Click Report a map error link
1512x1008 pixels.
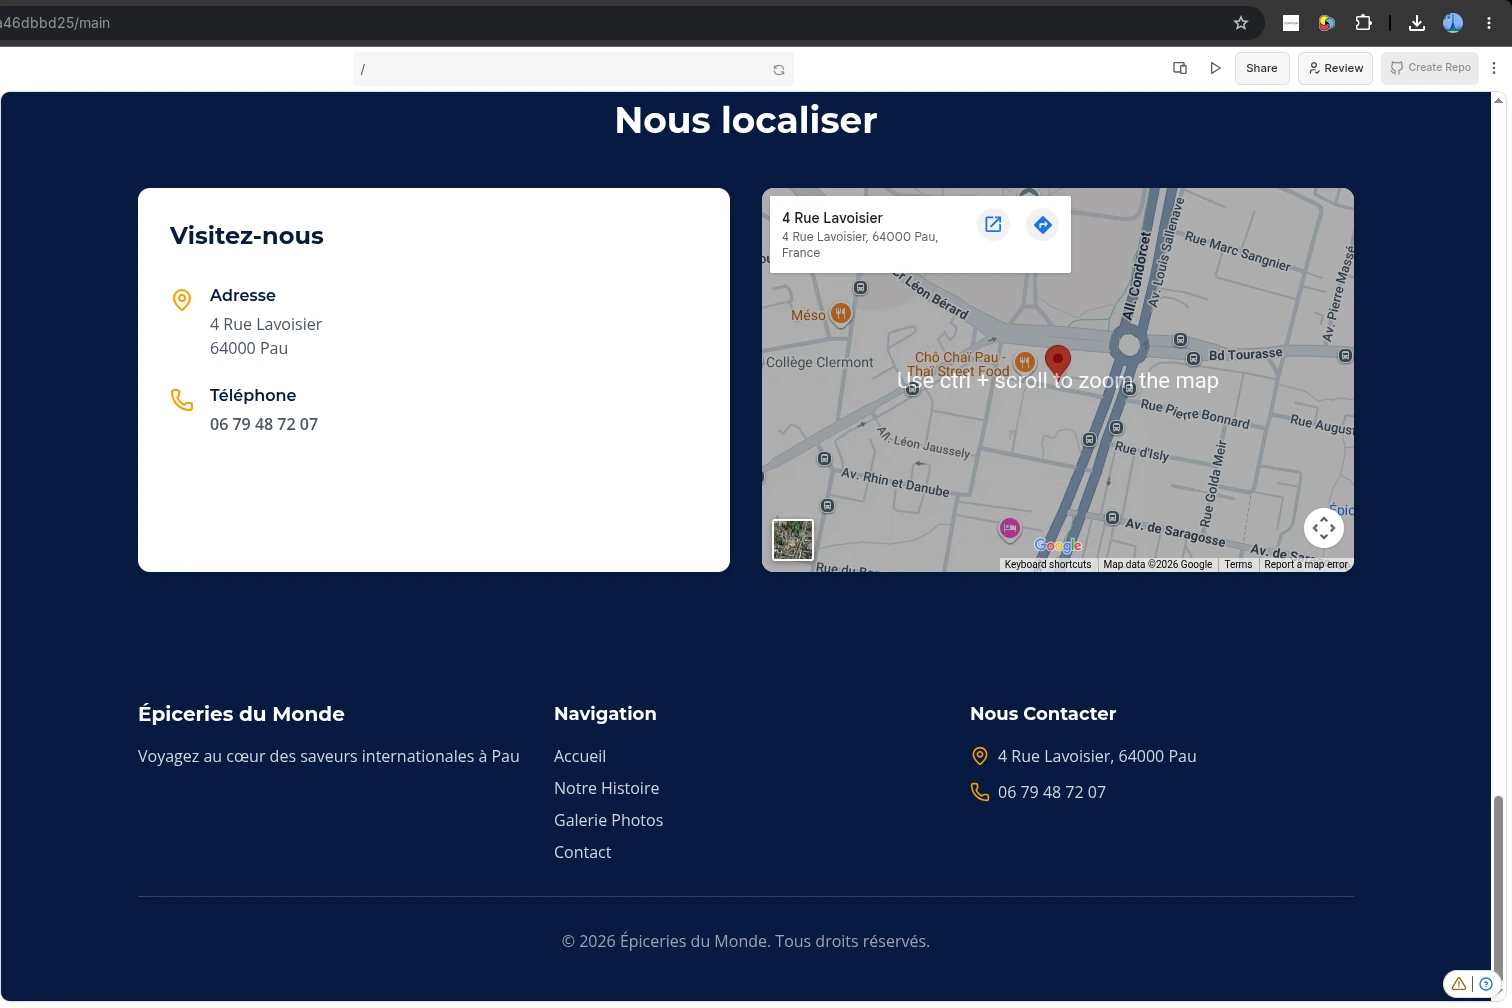1306,565
